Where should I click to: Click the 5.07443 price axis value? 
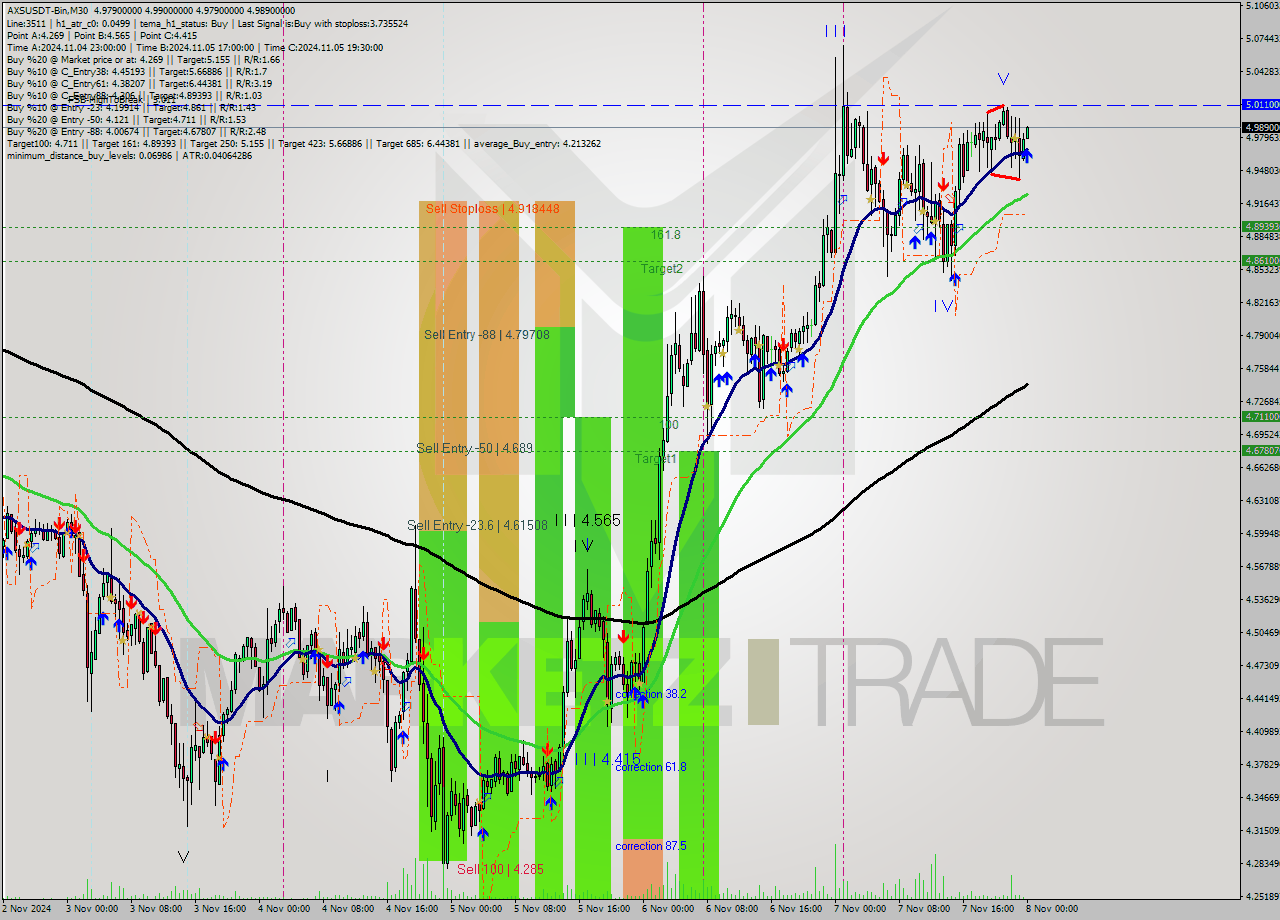[x=1261, y=38]
